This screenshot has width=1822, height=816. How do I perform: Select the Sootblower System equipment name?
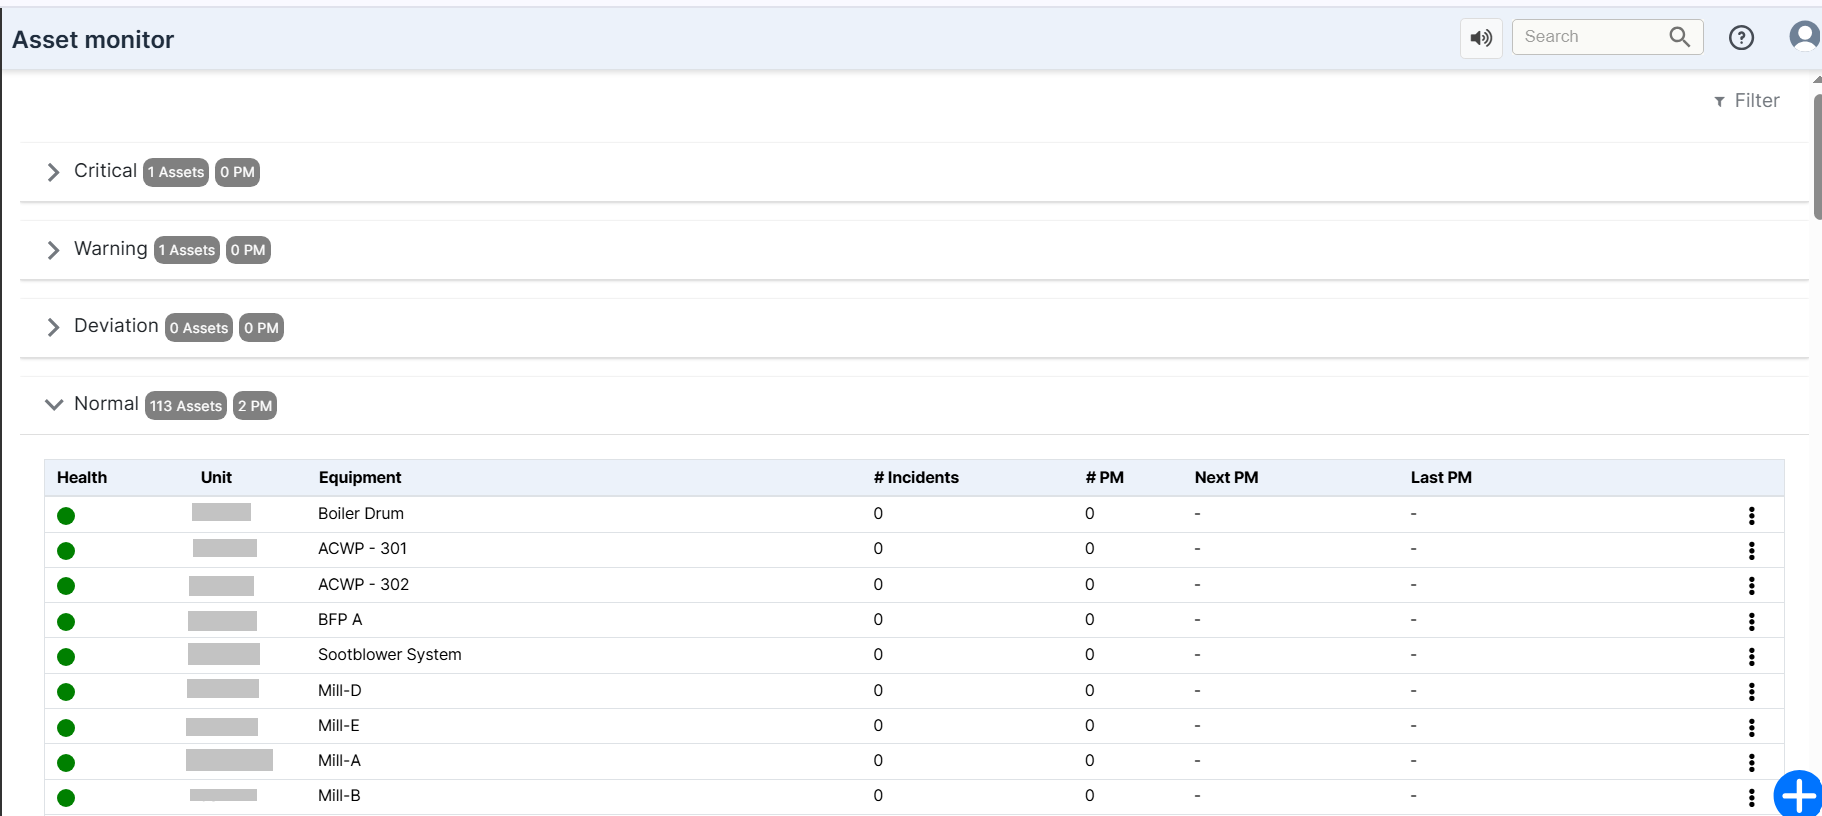[x=390, y=655]
